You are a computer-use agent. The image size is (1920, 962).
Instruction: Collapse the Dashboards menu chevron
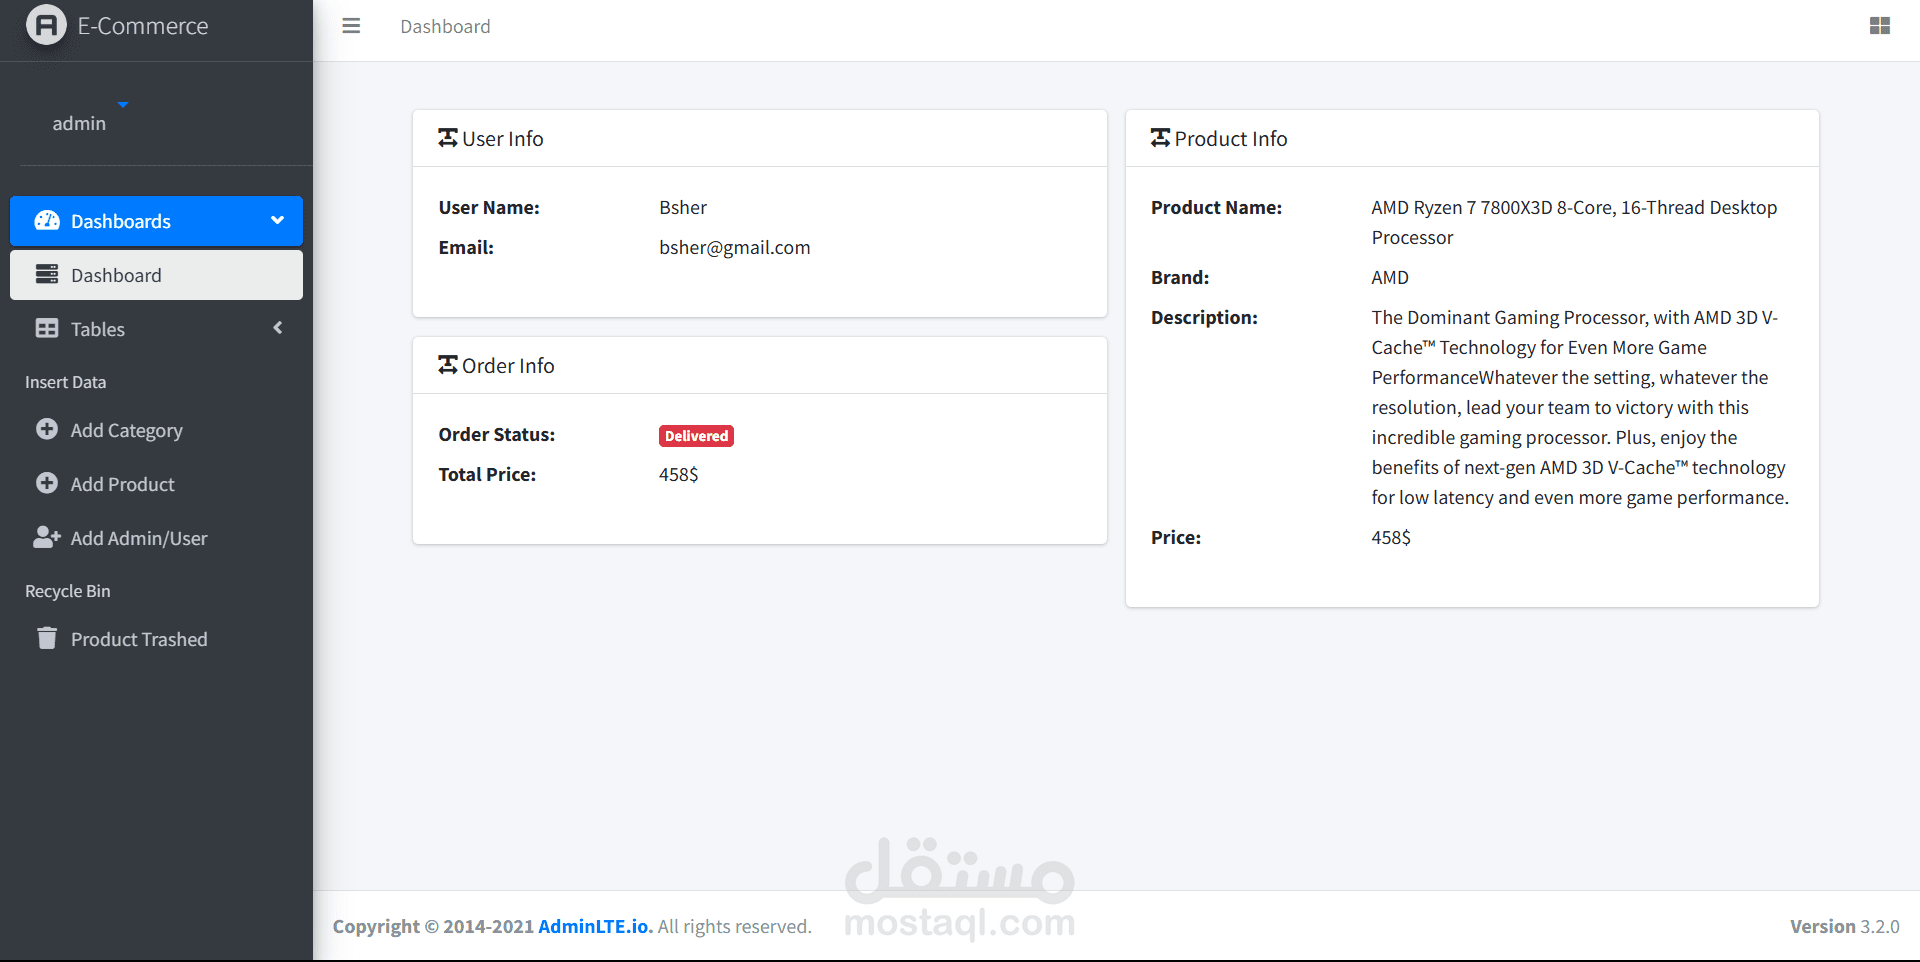277,220
